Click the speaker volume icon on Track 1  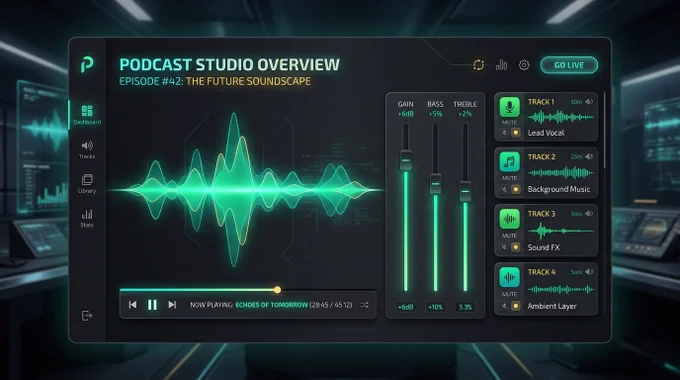coord(589,102)
